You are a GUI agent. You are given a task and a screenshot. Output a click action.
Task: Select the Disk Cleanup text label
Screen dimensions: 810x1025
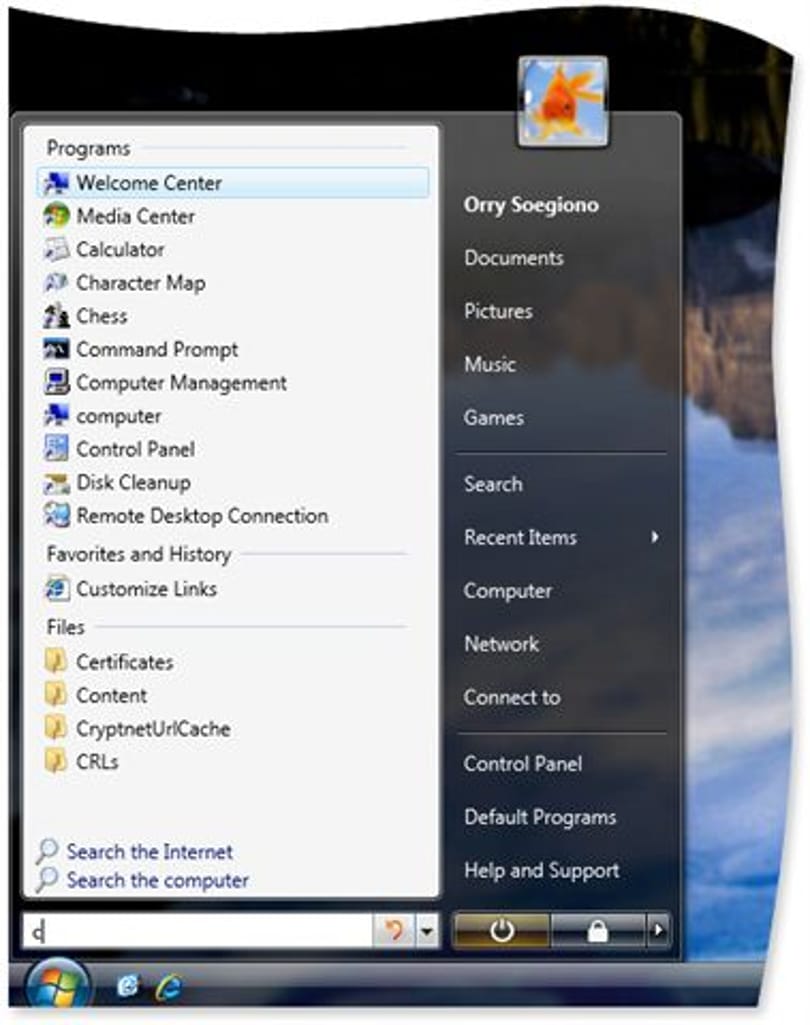pos(133,483)
